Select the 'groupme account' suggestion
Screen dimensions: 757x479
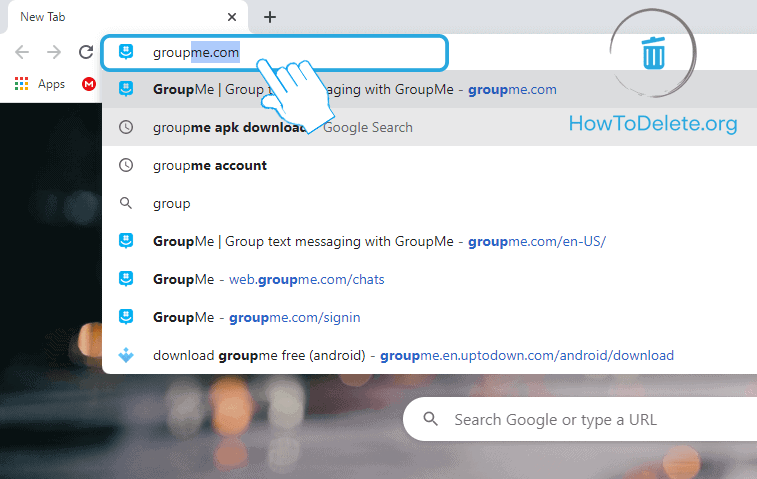[x=430, y=165]
